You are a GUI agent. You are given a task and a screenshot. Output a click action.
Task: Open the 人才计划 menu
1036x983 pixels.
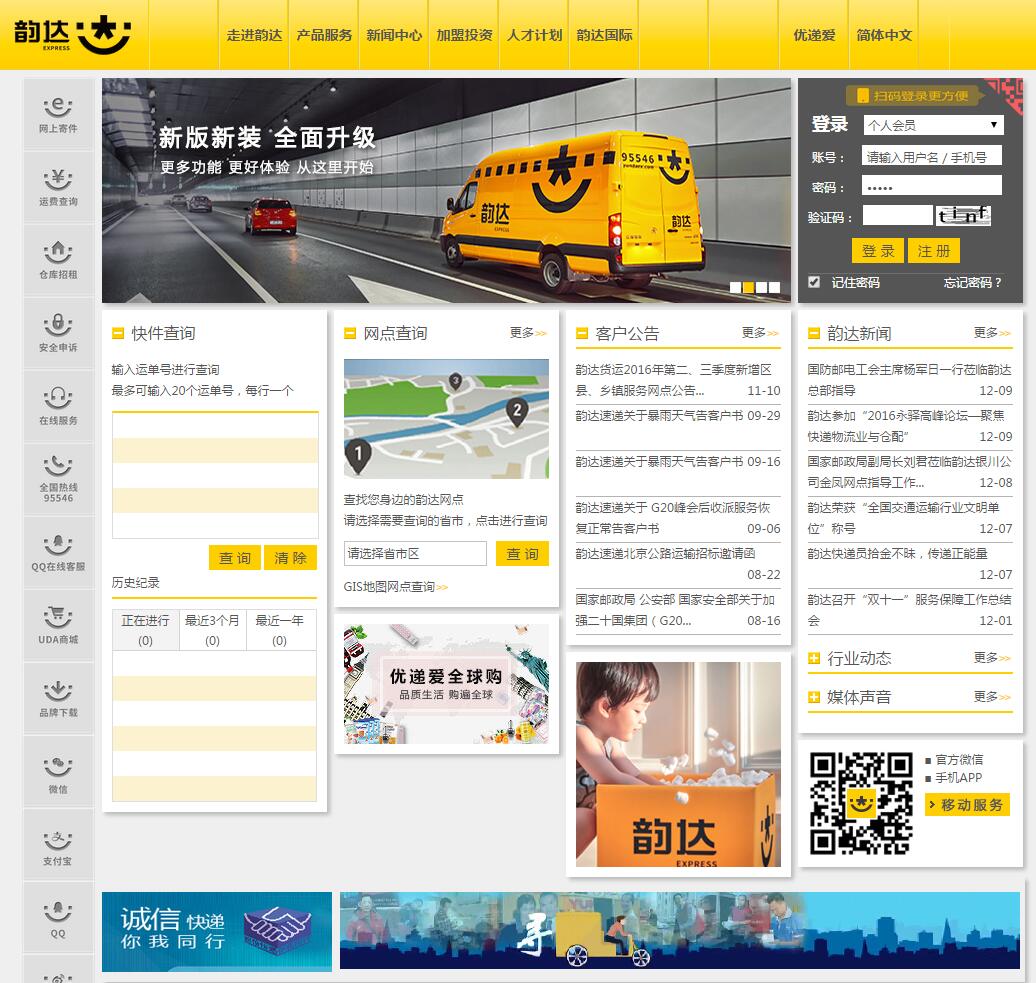[535, 35]
